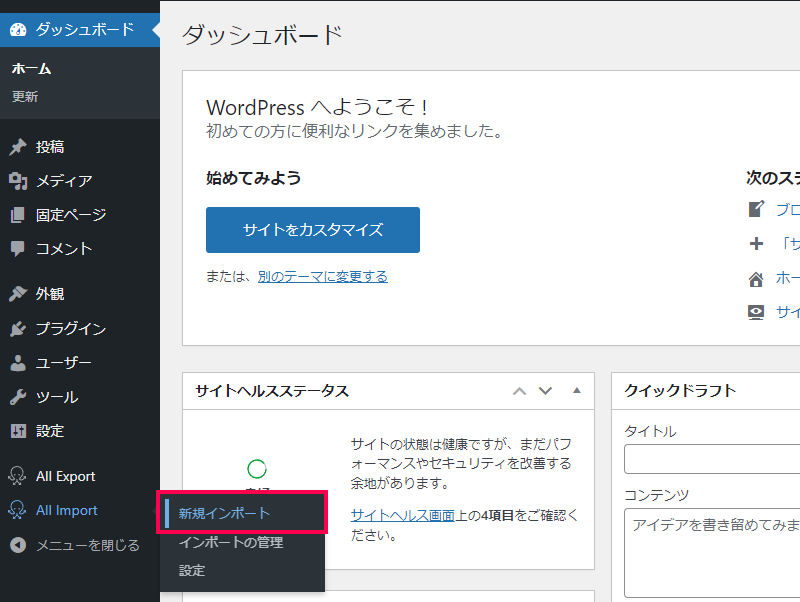
Task: Click the speech bubble icon beside コメント
Action: 18,249
